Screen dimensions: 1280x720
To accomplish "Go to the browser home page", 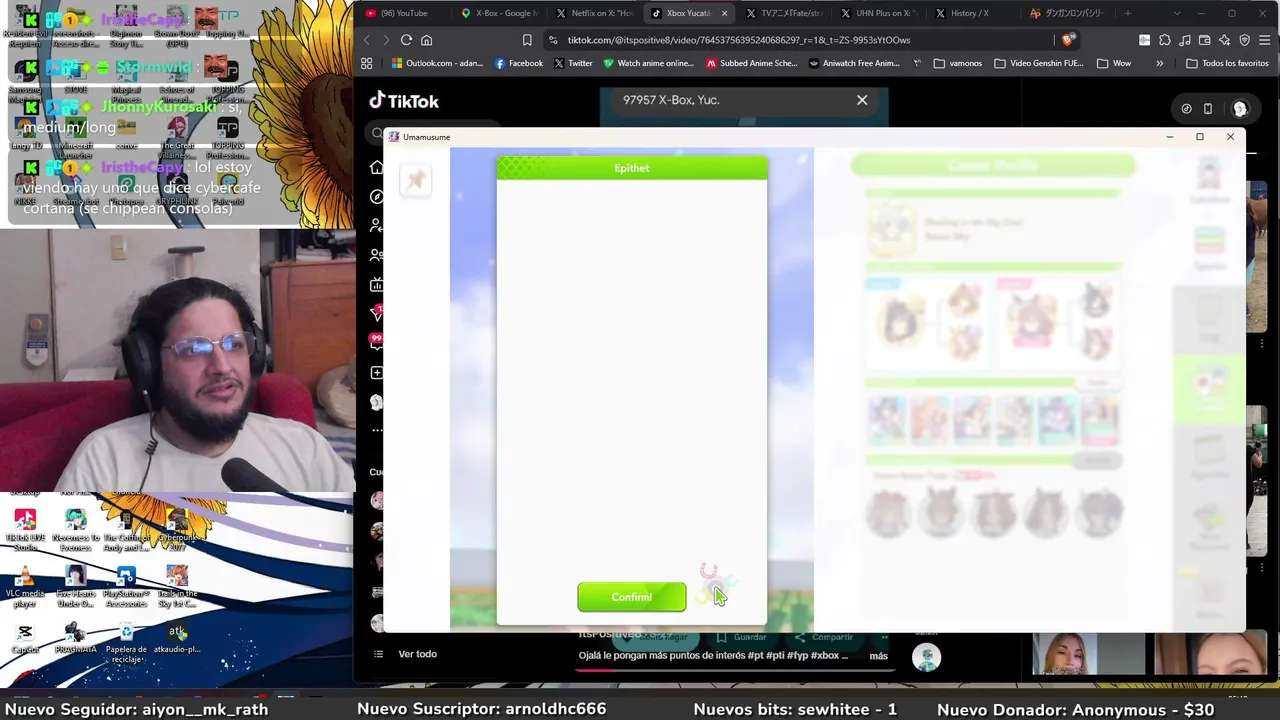I will (426, 40).
